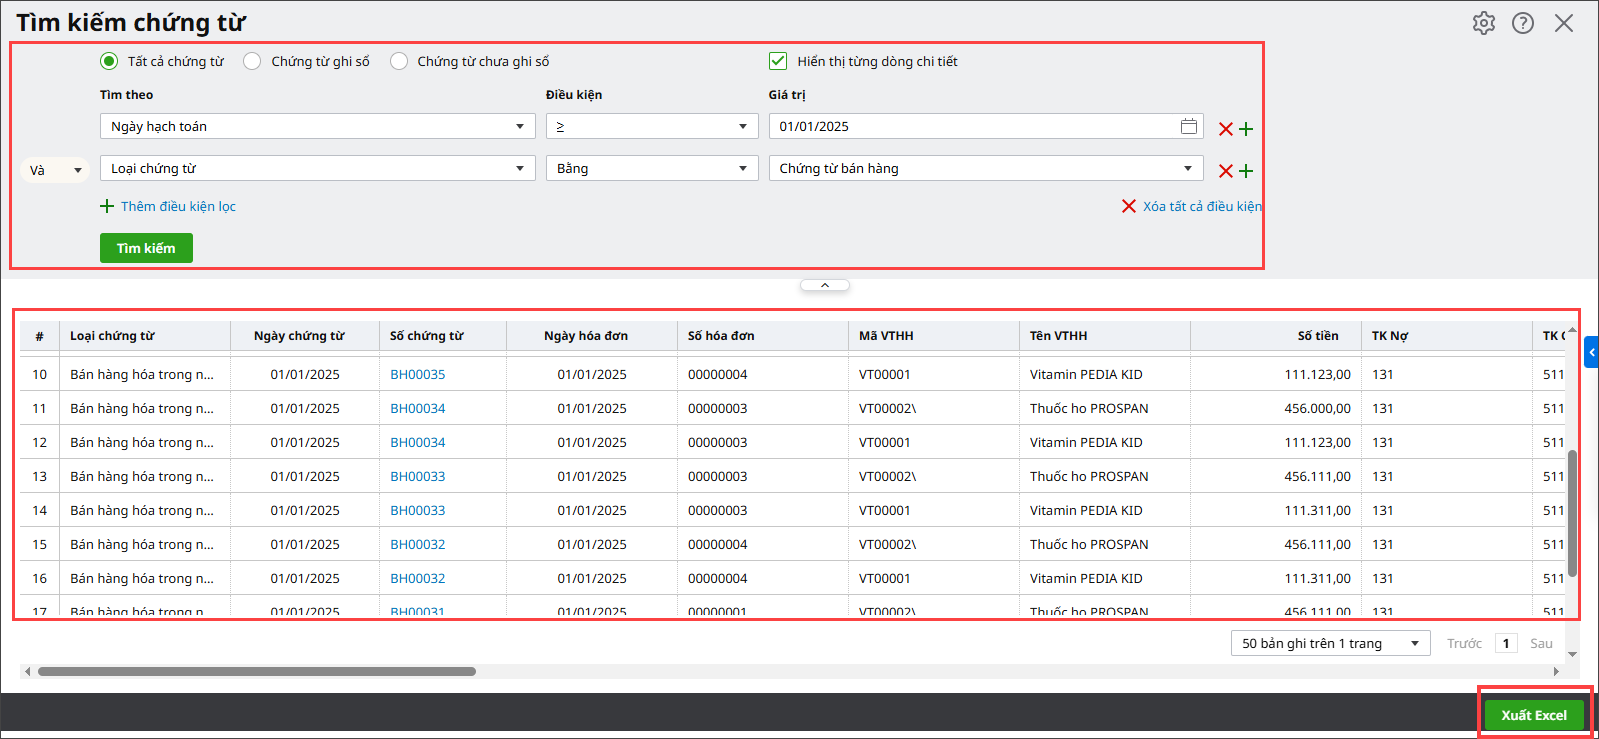Viewport: 1599px width, 739px height.
Task: Add condition after Ngày hạch toán row
Action: [1246, 129]
